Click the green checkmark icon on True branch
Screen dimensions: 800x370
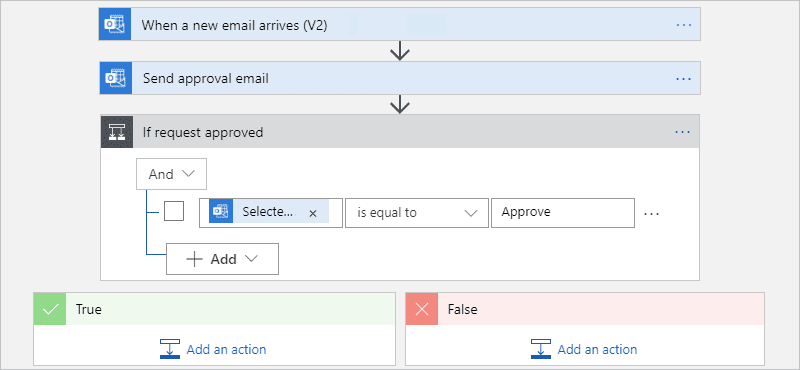pos(50,309)
